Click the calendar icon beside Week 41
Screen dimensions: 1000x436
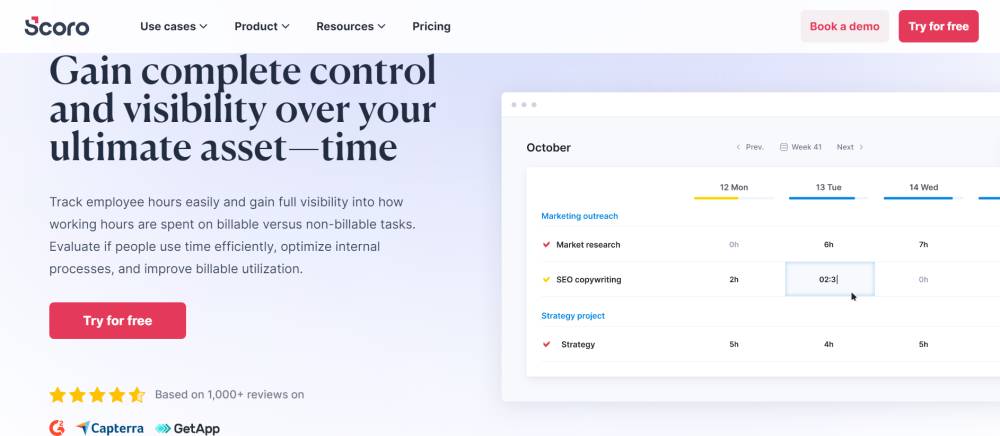(x=783, y=147)
